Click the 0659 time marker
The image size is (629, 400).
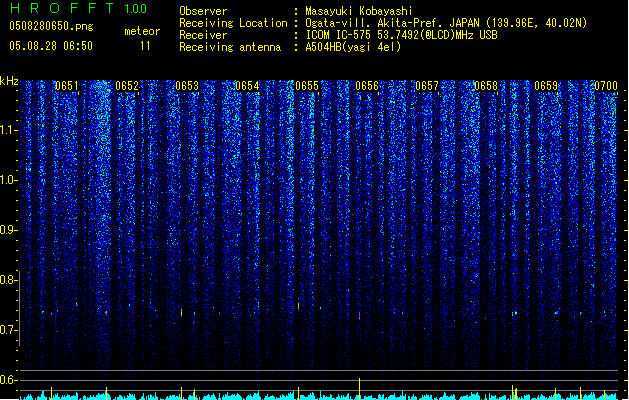tap(546, 86)
